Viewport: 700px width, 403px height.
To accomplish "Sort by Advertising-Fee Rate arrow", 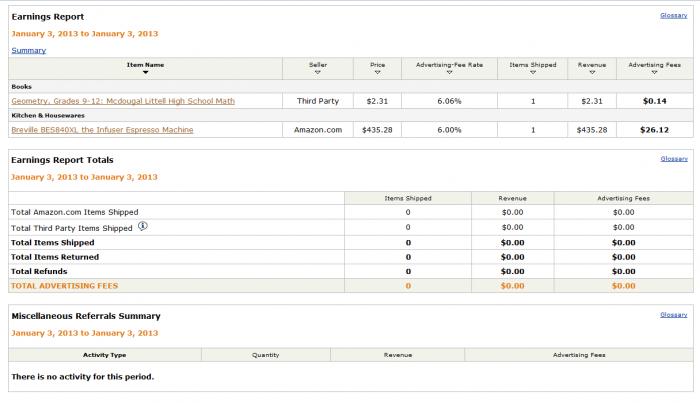I will click(x=448, y=72).
